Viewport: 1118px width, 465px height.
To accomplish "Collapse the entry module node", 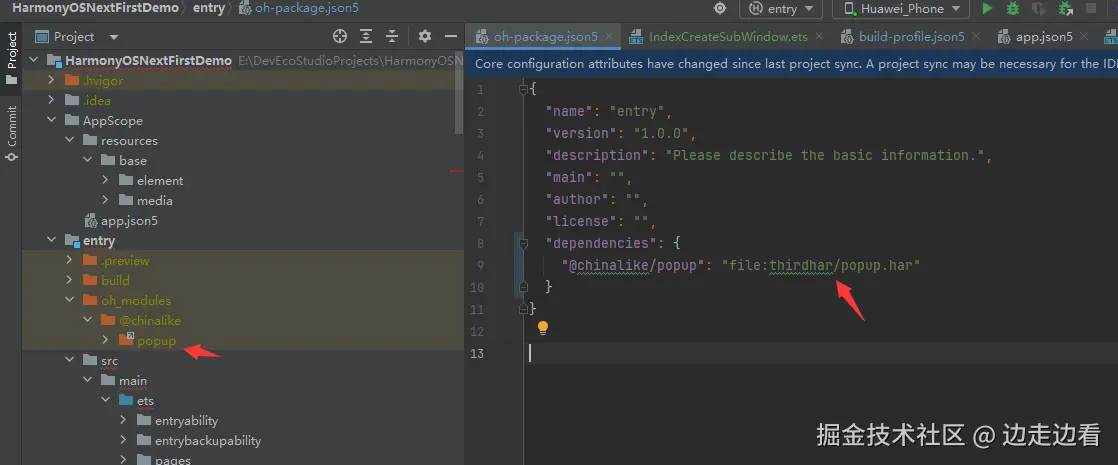I will 51,240.
